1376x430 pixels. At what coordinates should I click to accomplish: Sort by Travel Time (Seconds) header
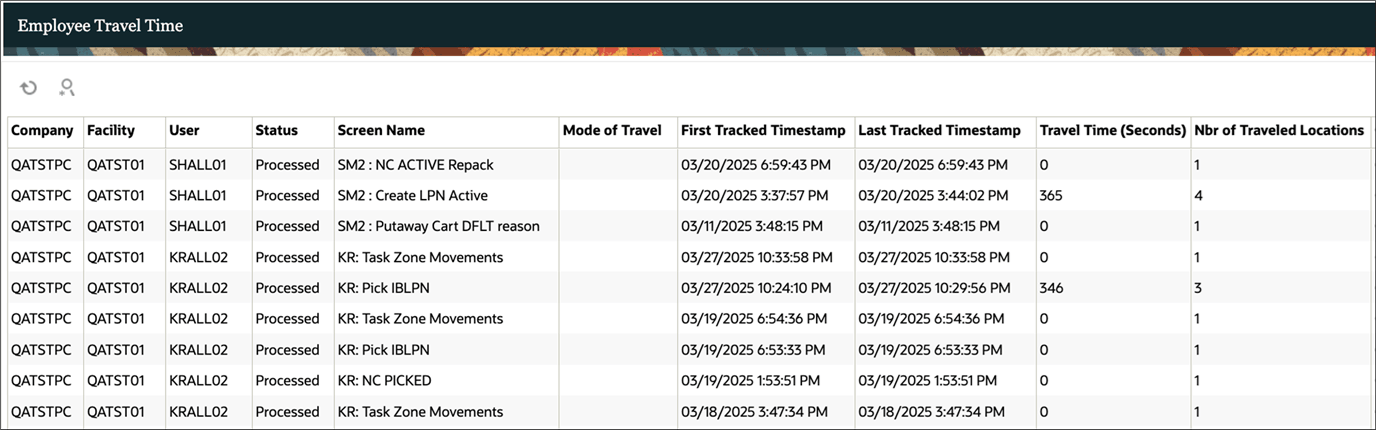pyautogui.click(x=1112, y=131)
